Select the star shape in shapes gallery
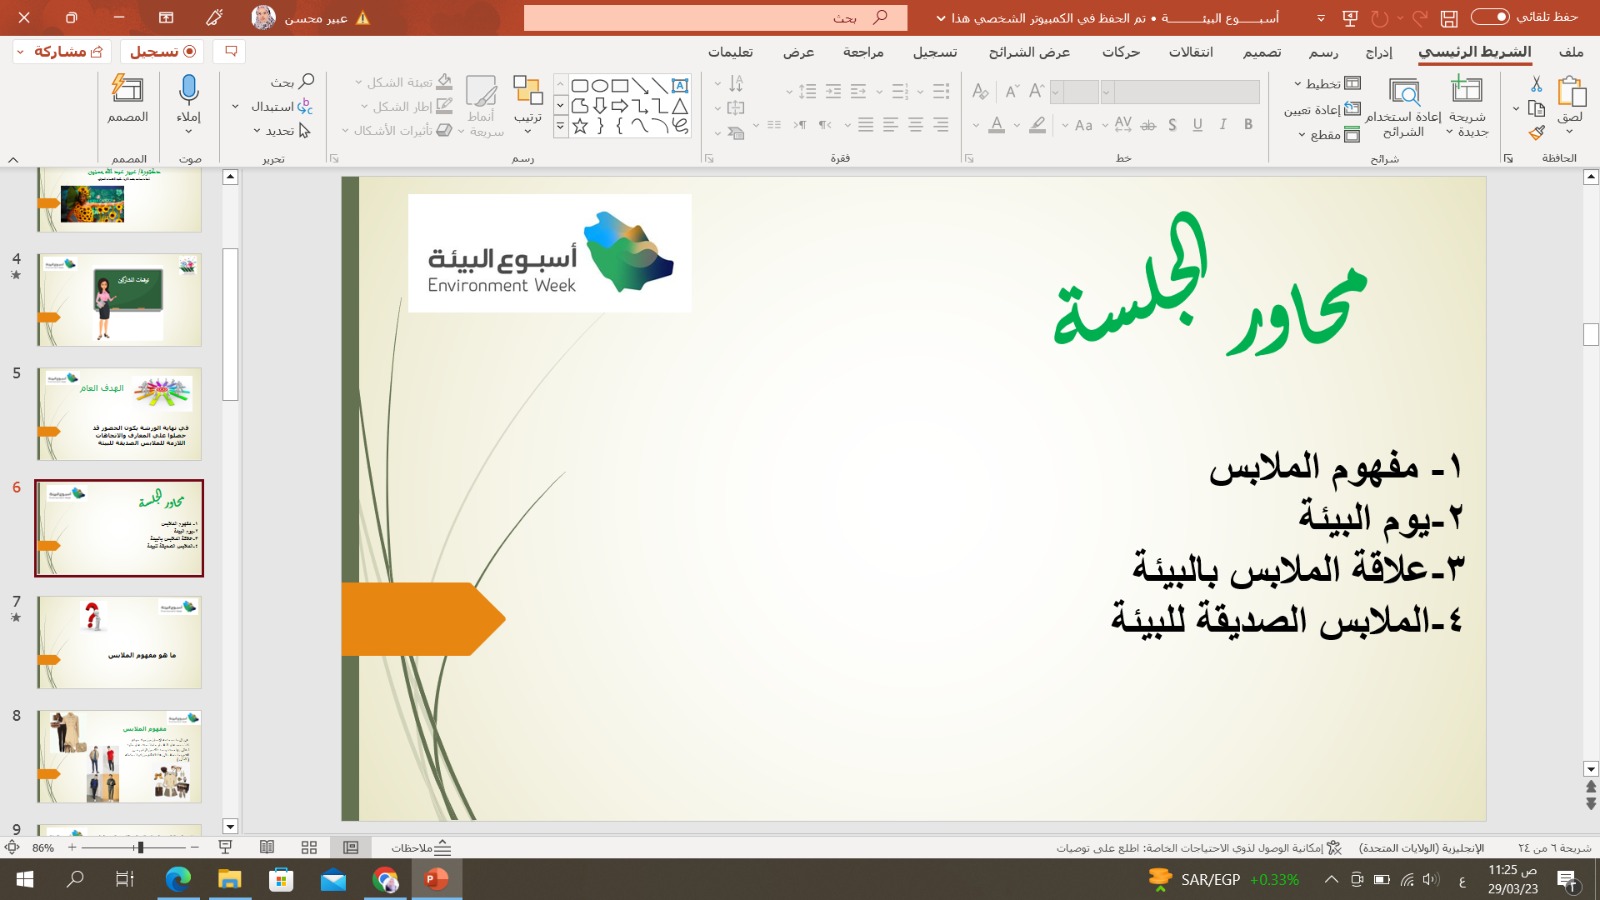The width and height of the screenshot is (1600, 900). coord(580,126)
